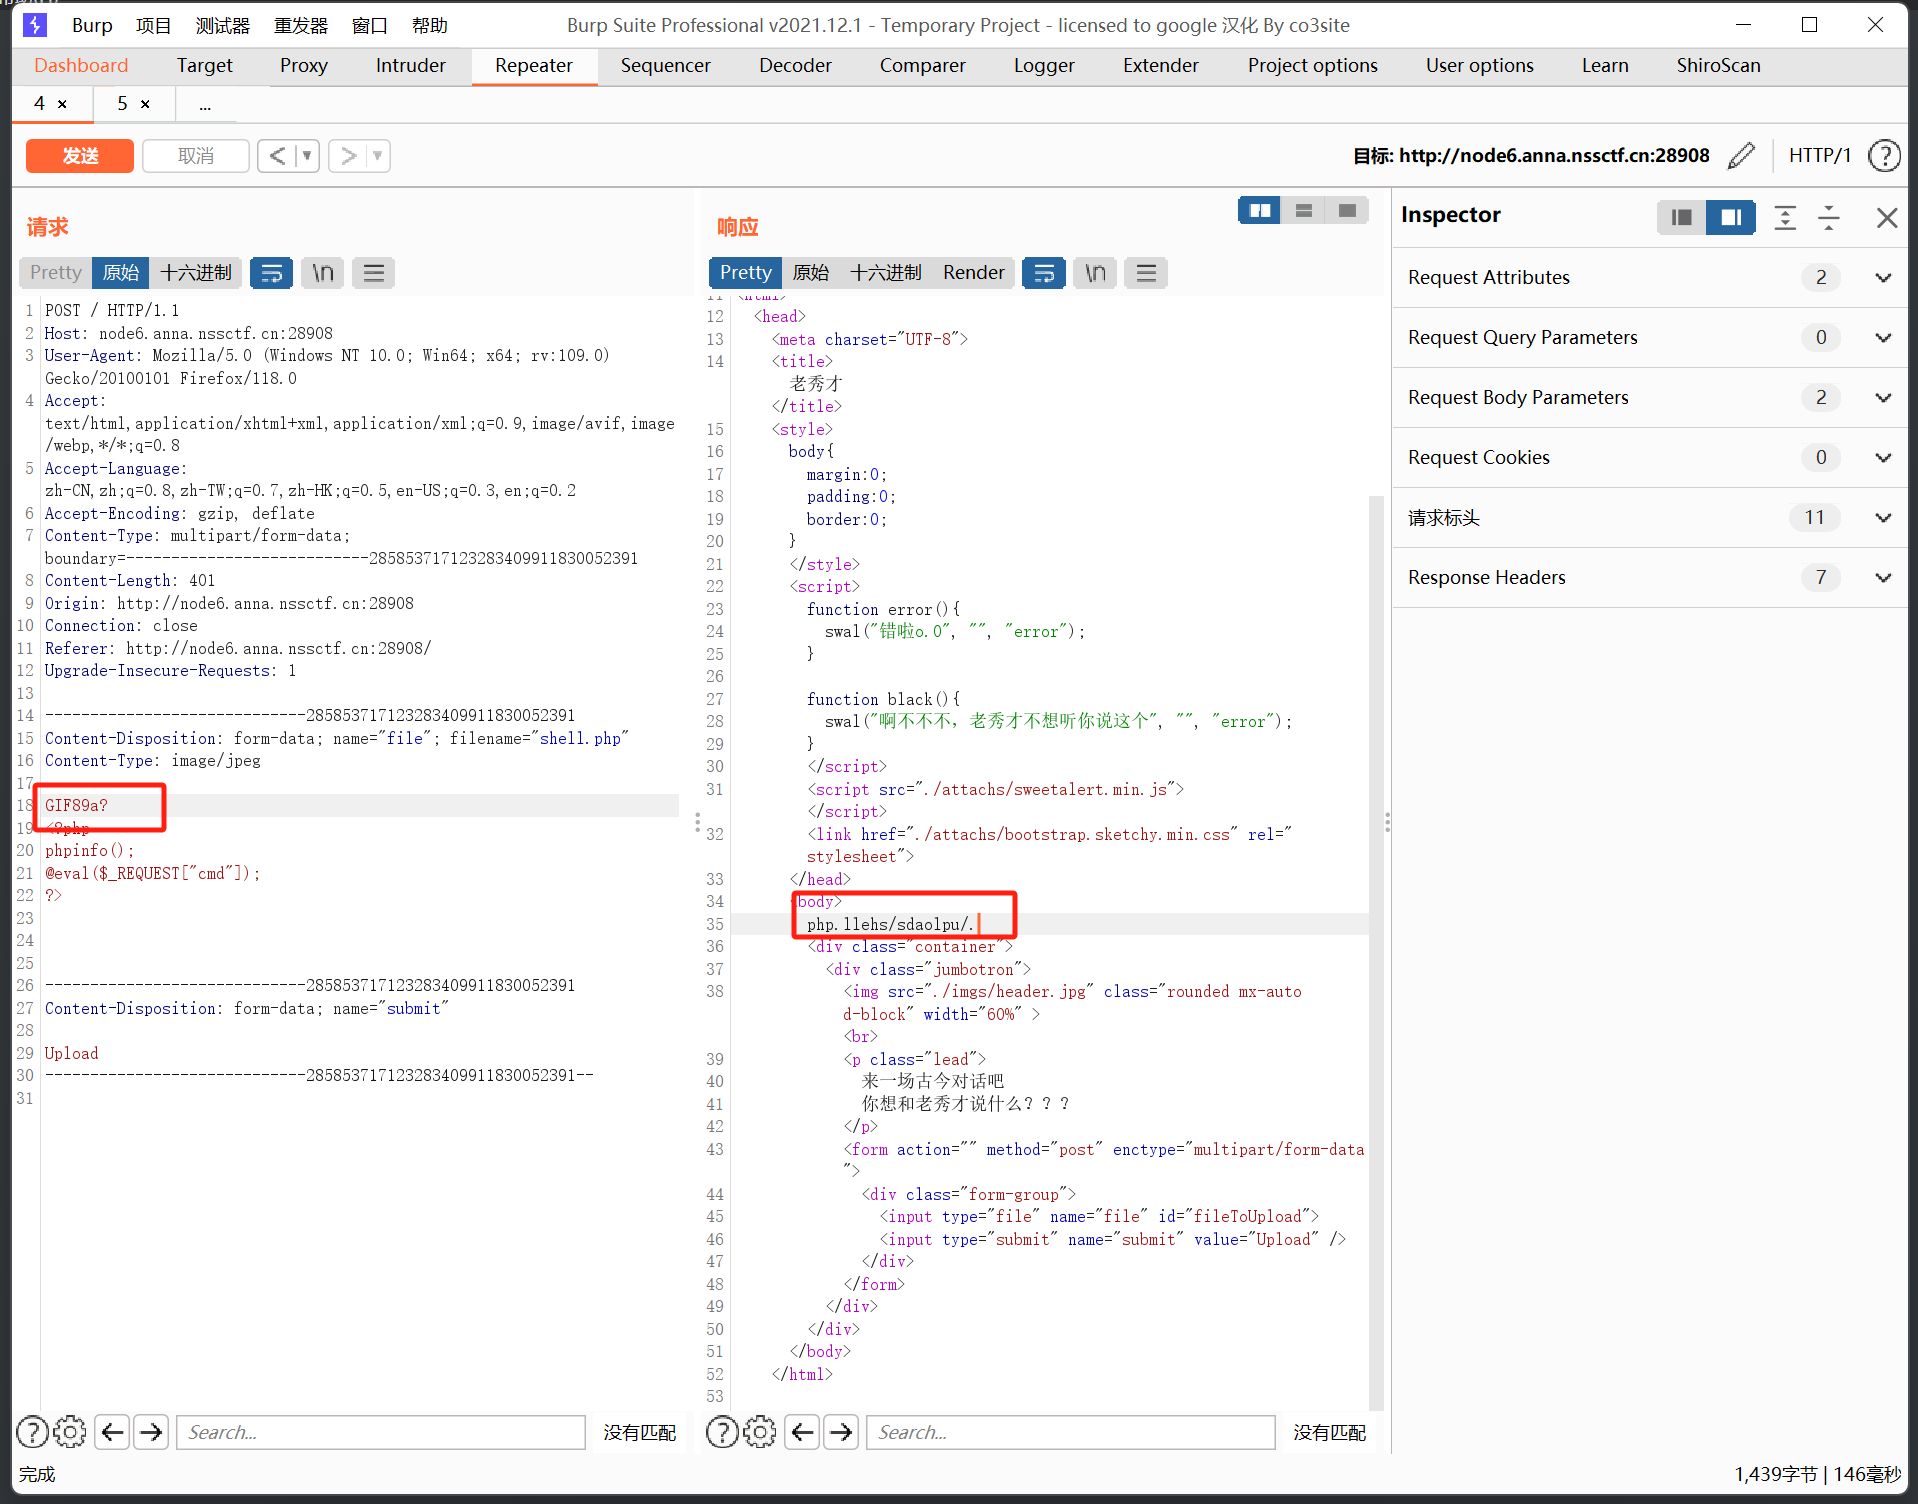Switch request view to 十六进制
Screen dimensions: 1918x1504
pyautogui.click(x=196, y=273)
